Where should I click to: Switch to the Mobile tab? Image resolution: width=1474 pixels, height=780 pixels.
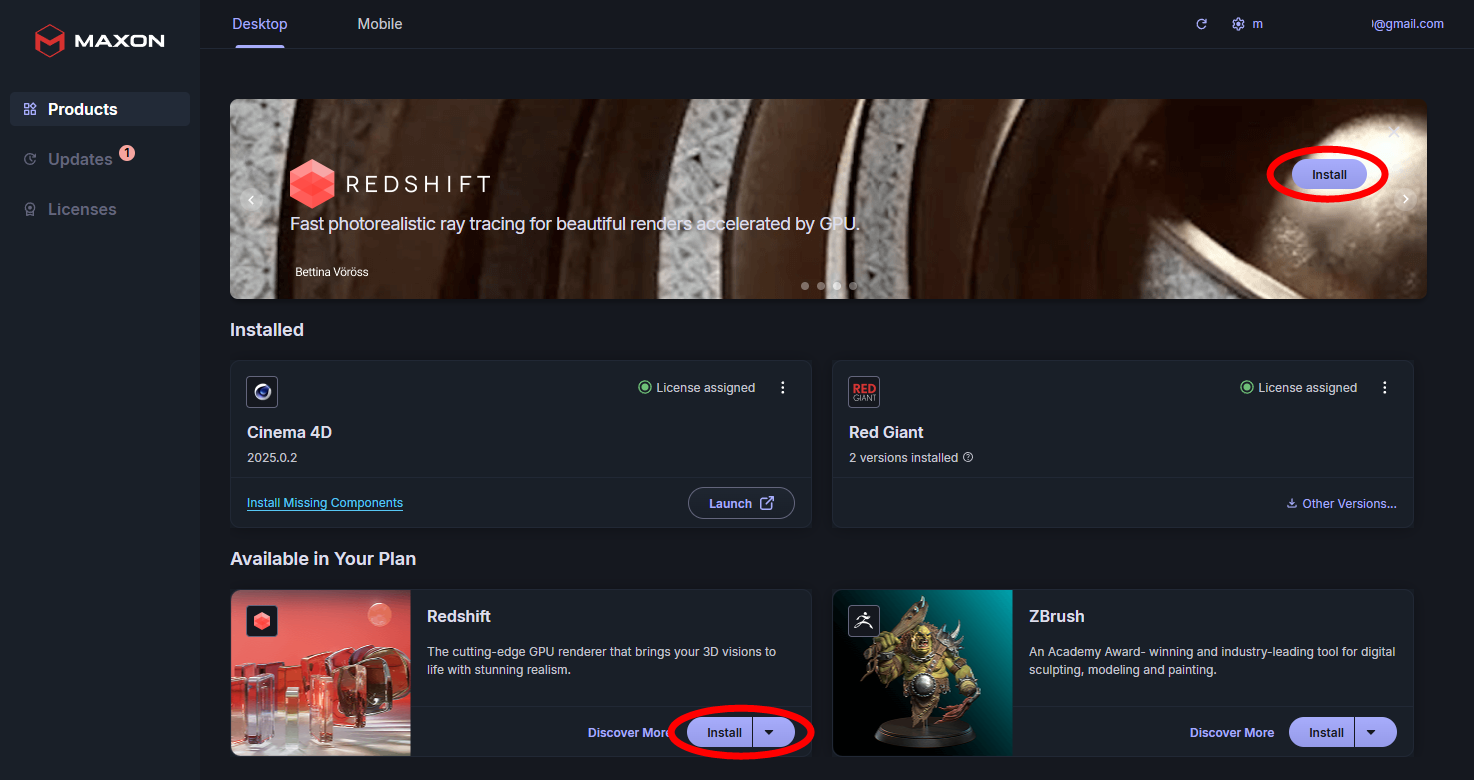pos(380,24)
